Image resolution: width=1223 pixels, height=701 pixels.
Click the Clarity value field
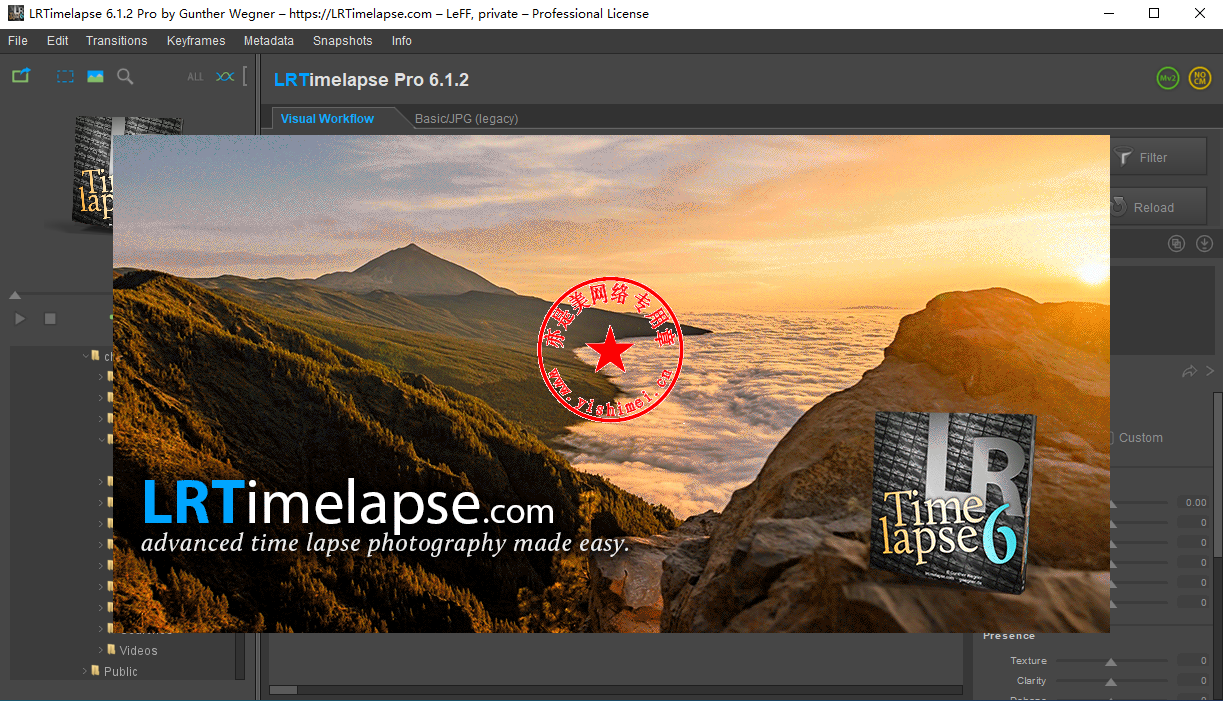[1192, 681]
